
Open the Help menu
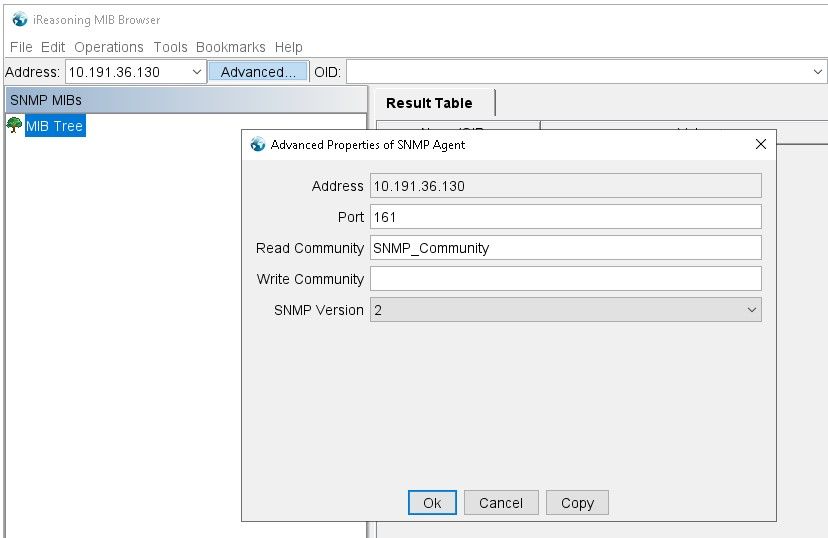(x=288, y=47)
